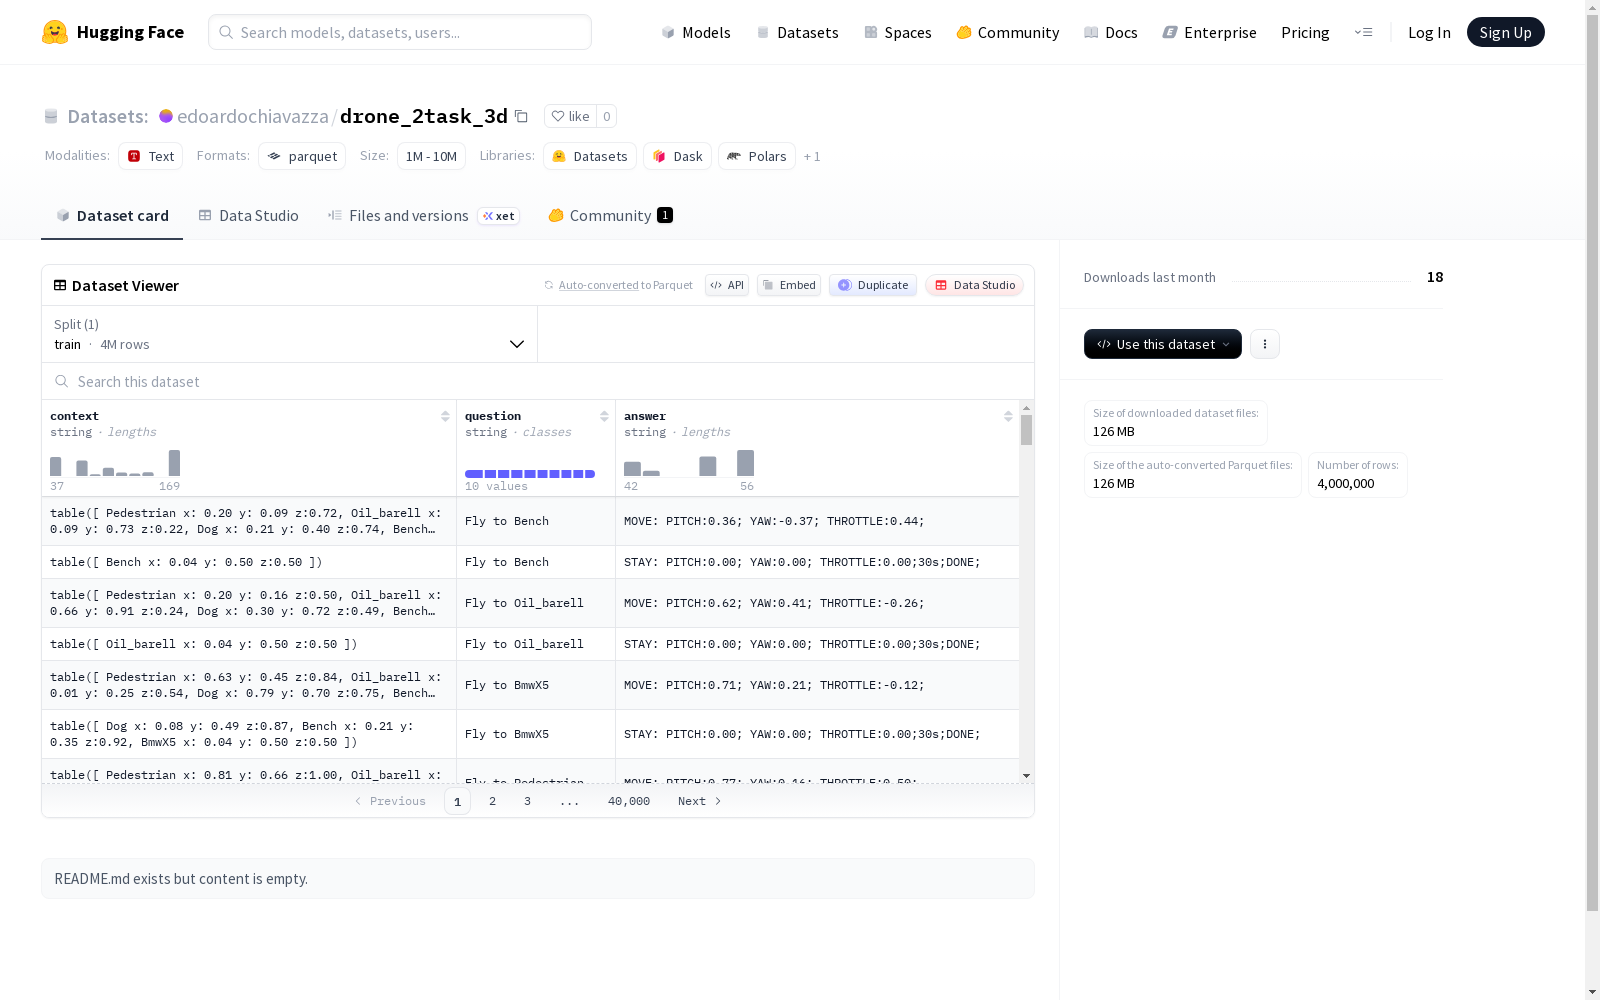Show the +1 additional libraries
This screenshot has width=1600, height=1000.
[x=812, y=156]
